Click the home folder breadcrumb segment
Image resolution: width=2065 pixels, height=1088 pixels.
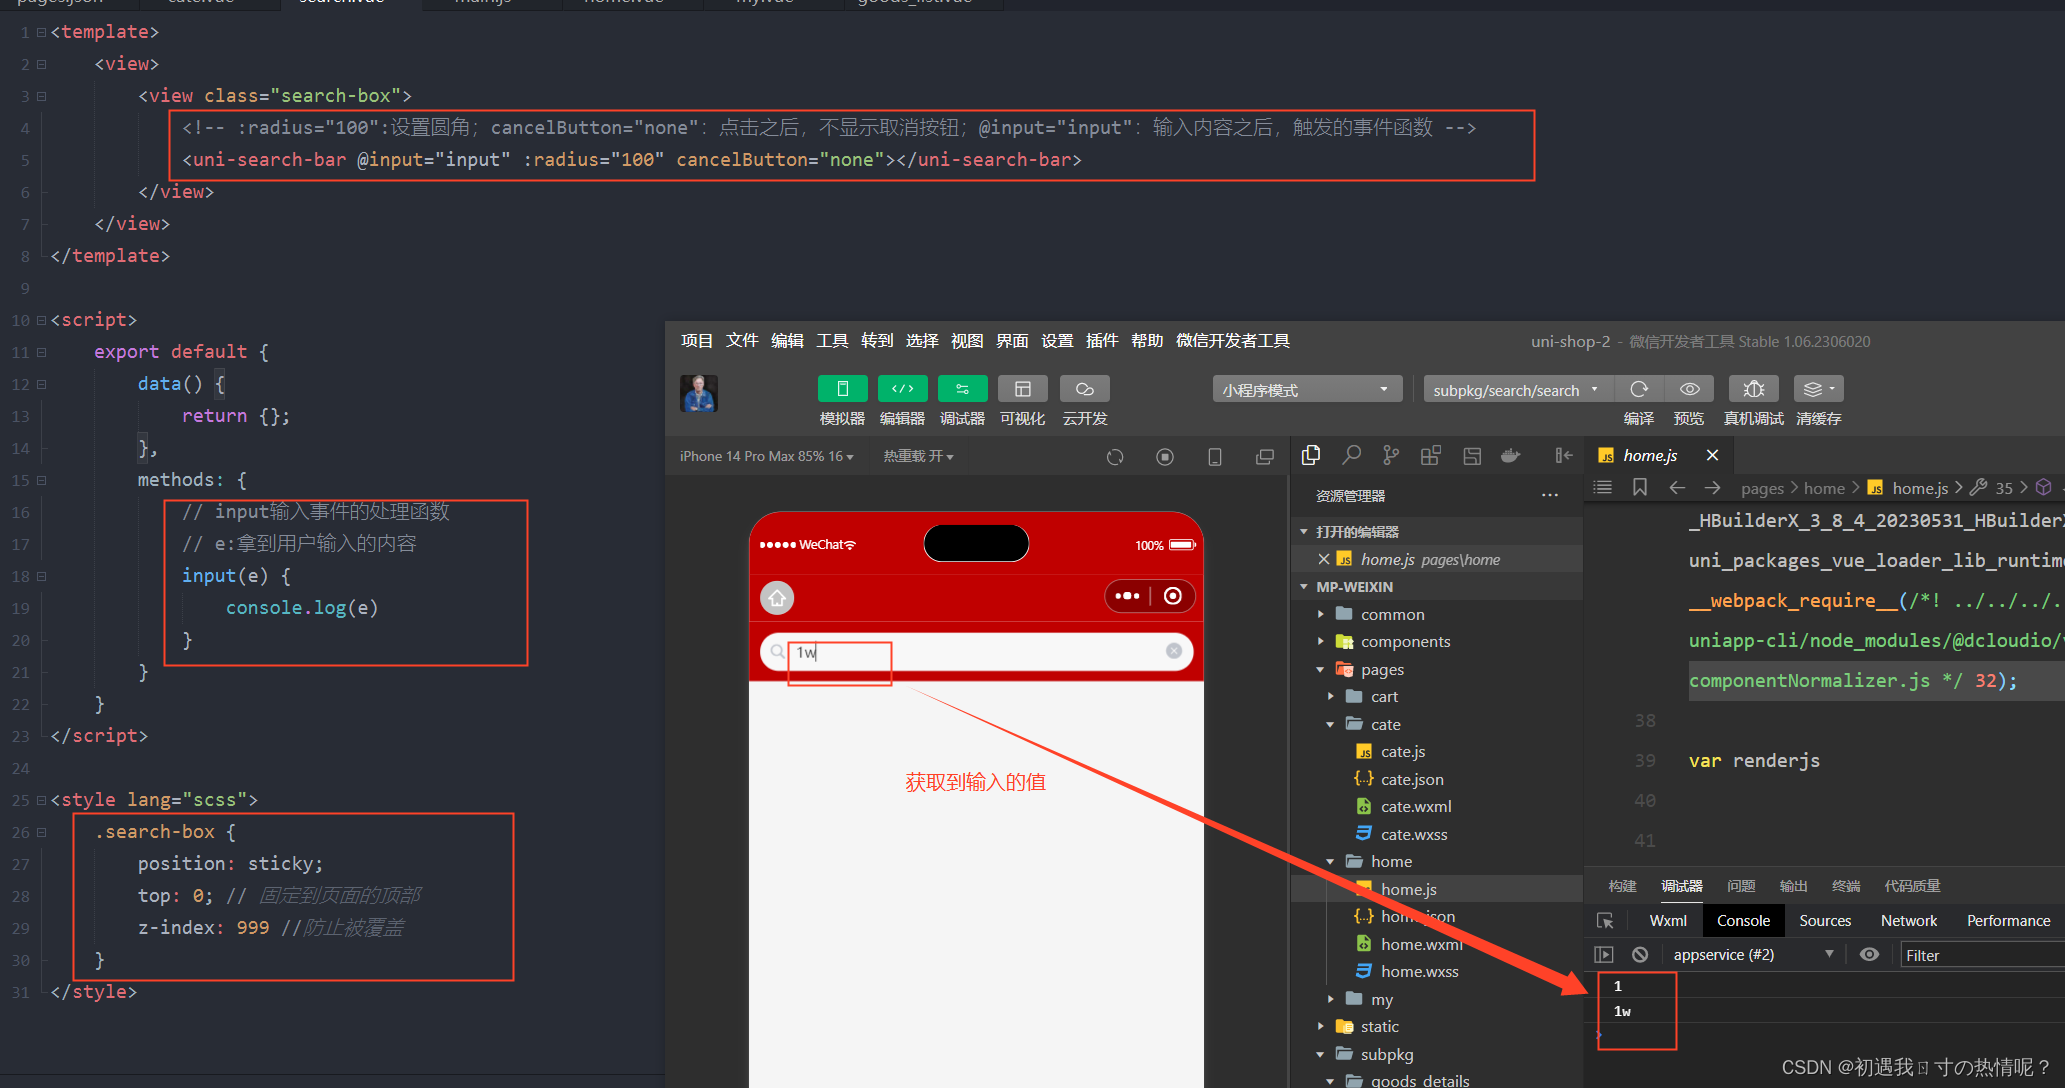coord(1824,489)
